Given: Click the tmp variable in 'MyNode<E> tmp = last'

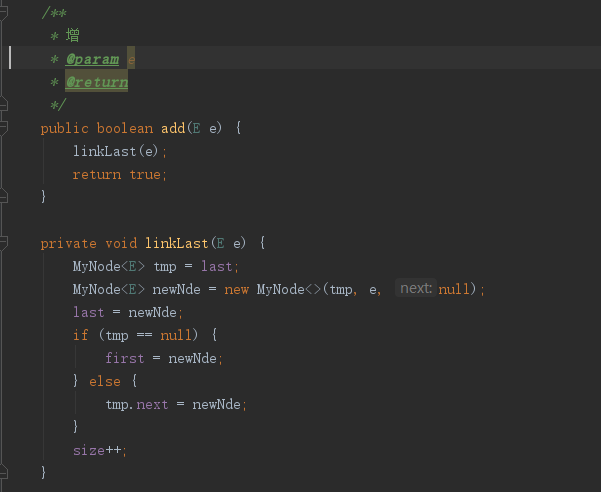Looking at the screenshot, I should [x=165, y=266].
